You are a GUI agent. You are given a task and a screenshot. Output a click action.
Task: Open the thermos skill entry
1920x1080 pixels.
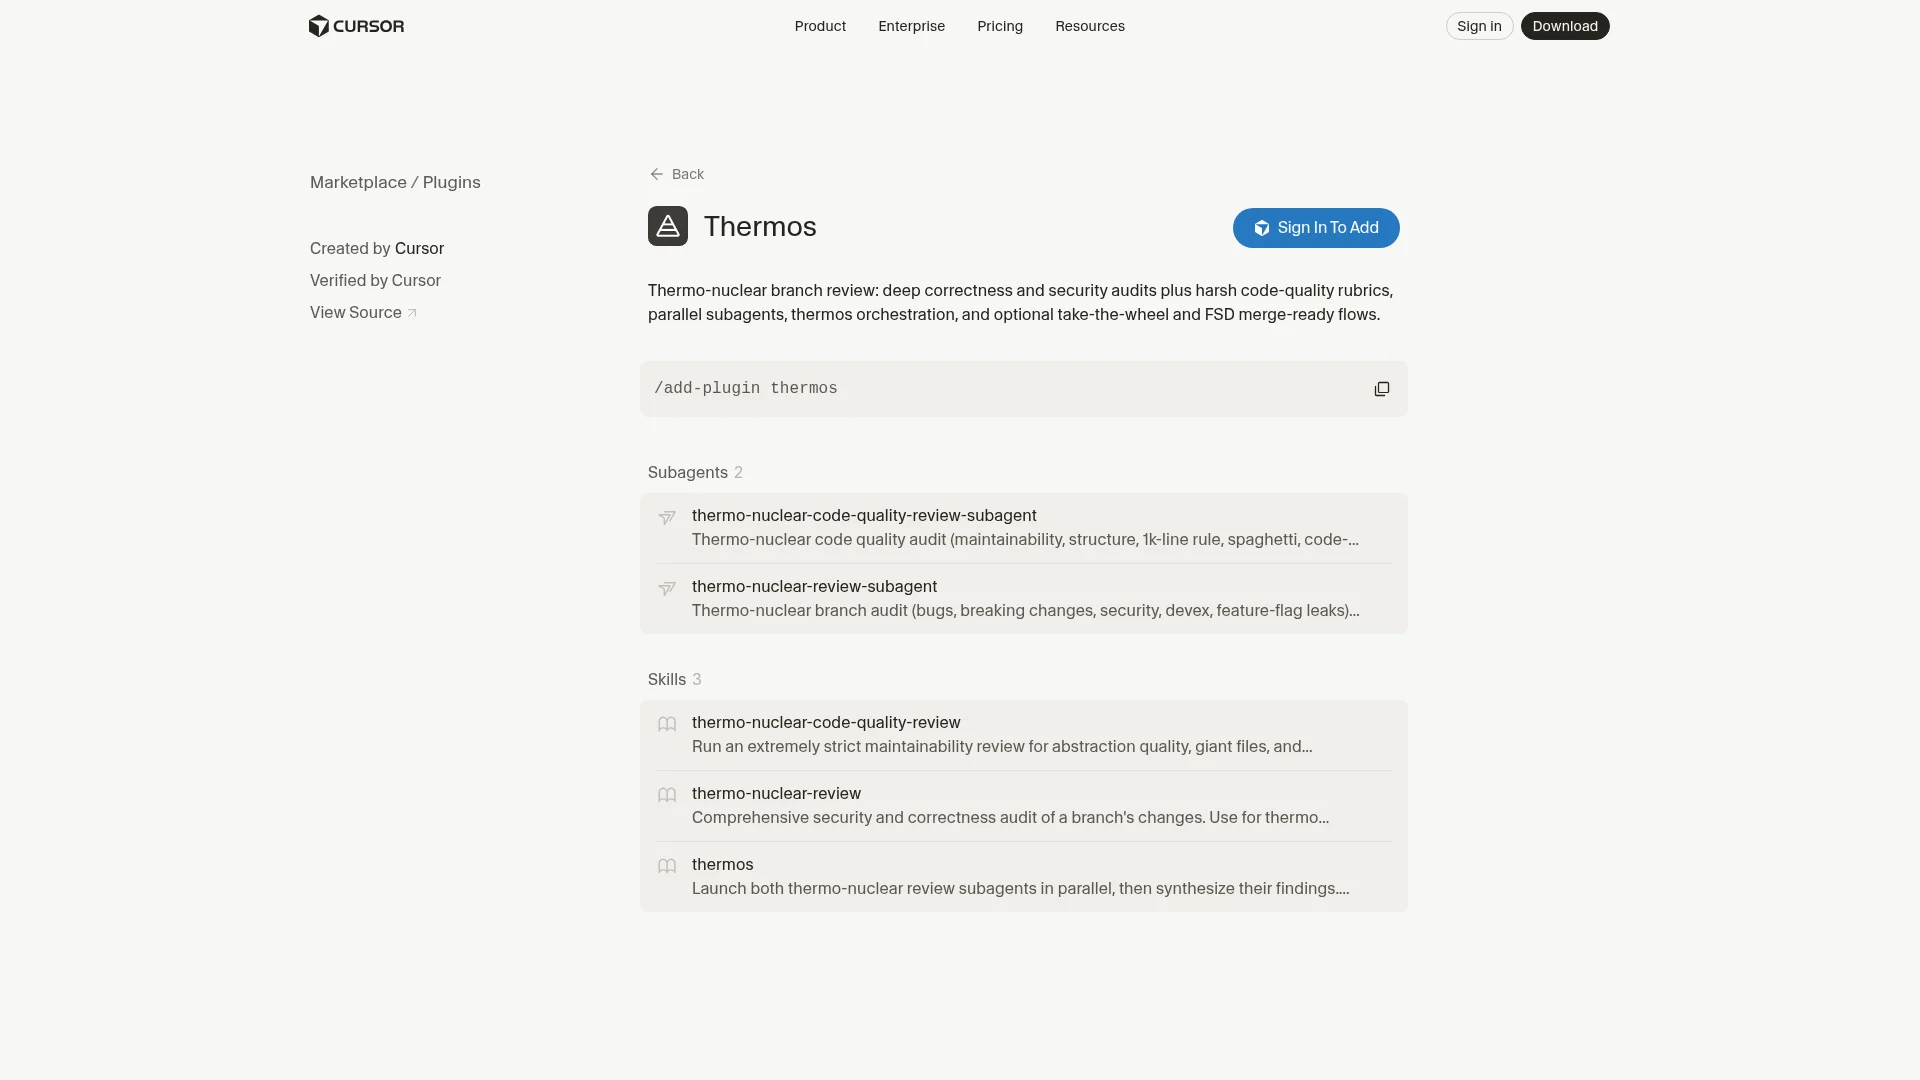click(x=1024, y=877)
